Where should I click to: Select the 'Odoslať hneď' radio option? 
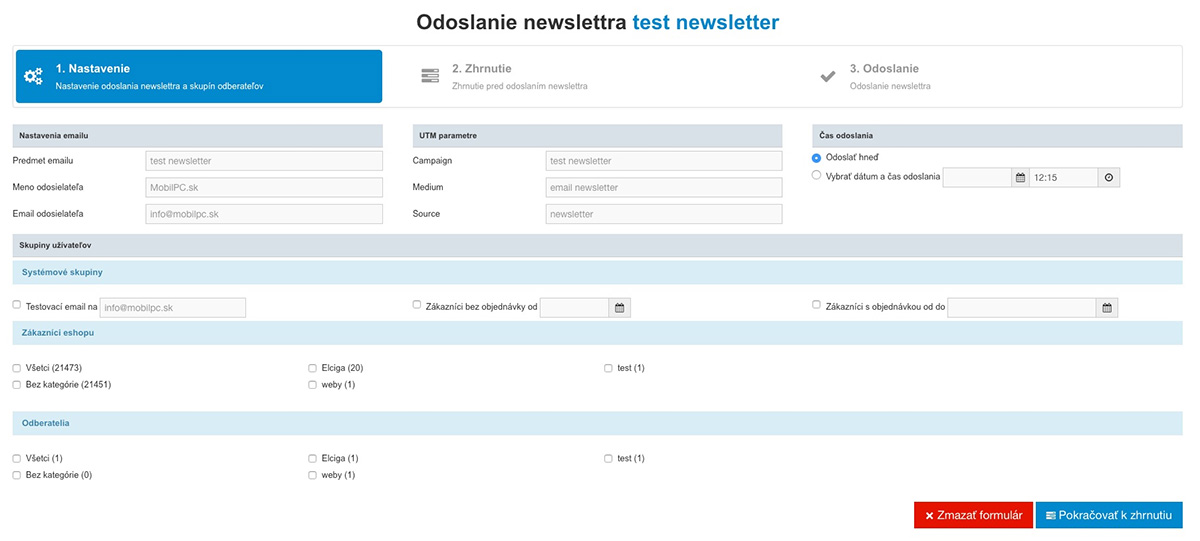pos(817,158)
